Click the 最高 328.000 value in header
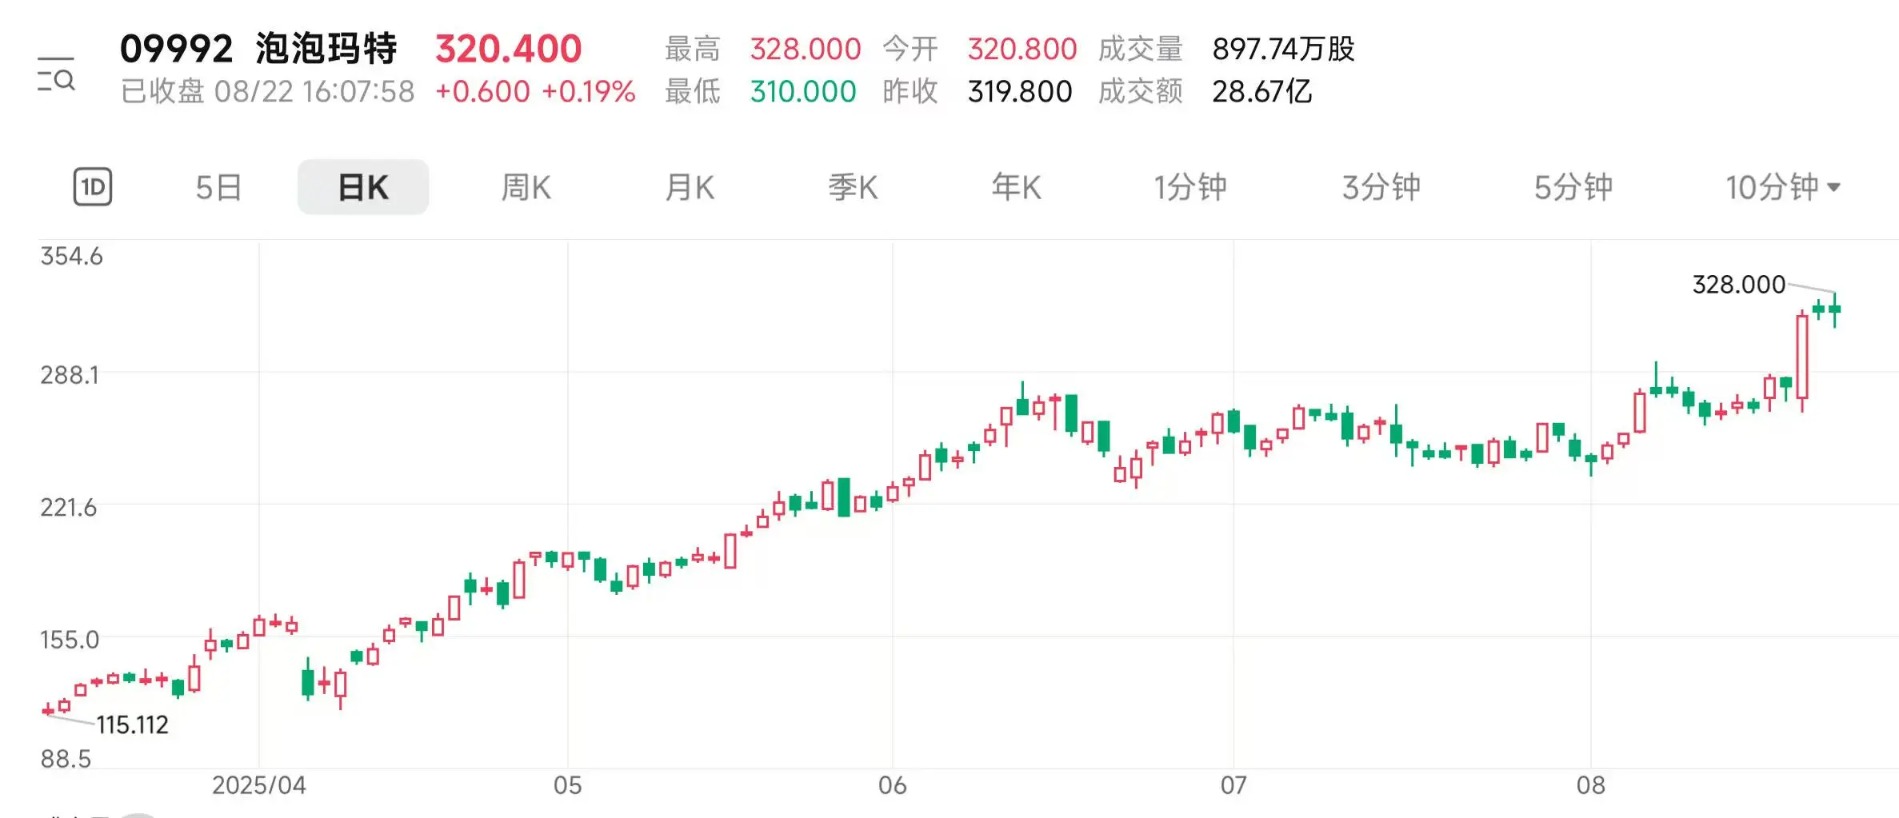Viewport: 1899px width, 818px height. pyautogui.click(x=805, y=48)
